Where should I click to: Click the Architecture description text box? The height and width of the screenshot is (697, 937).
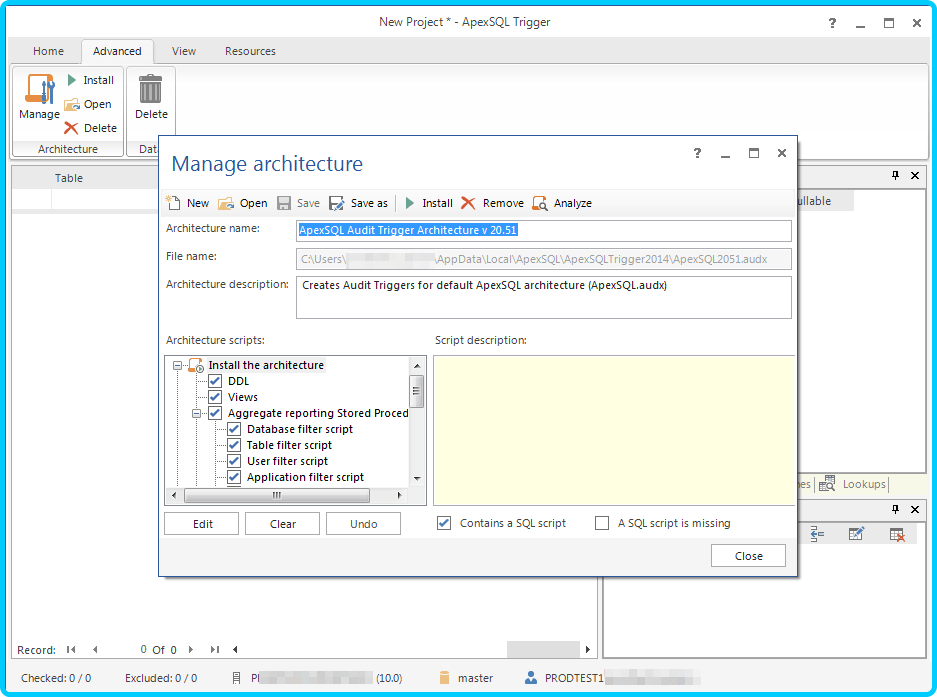544,297
